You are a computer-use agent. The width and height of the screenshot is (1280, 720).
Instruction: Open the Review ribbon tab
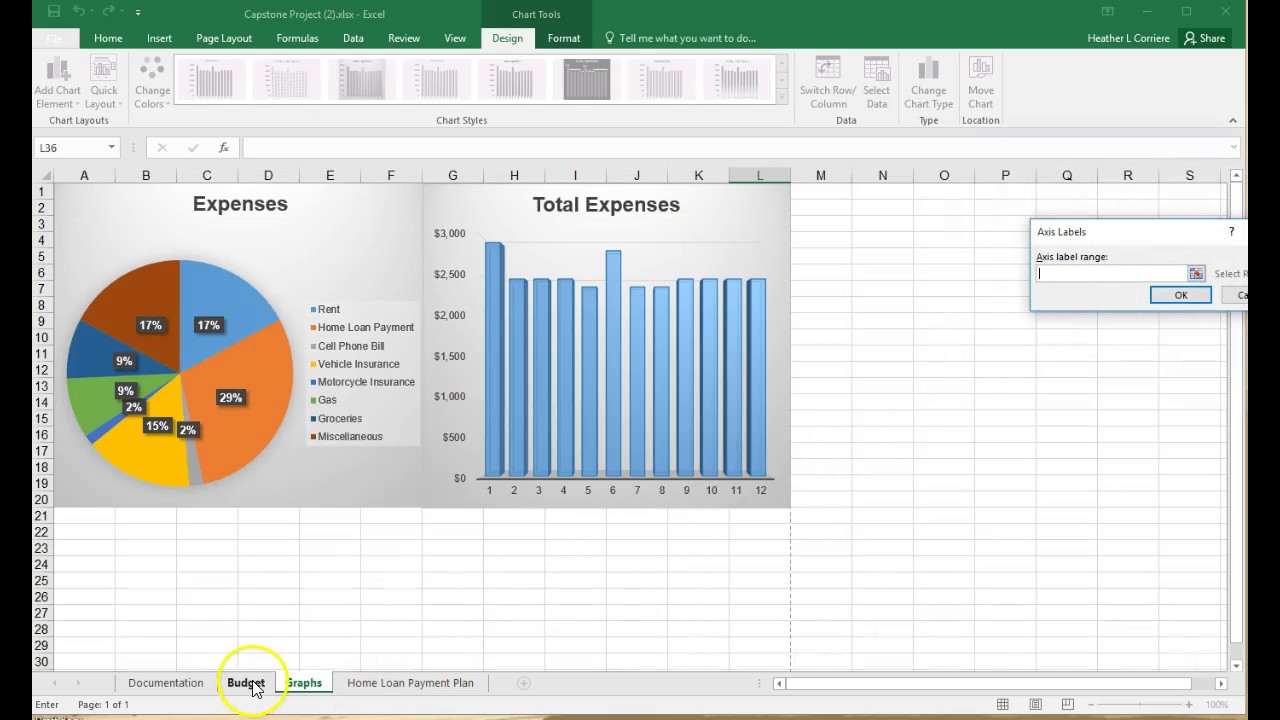404,38
